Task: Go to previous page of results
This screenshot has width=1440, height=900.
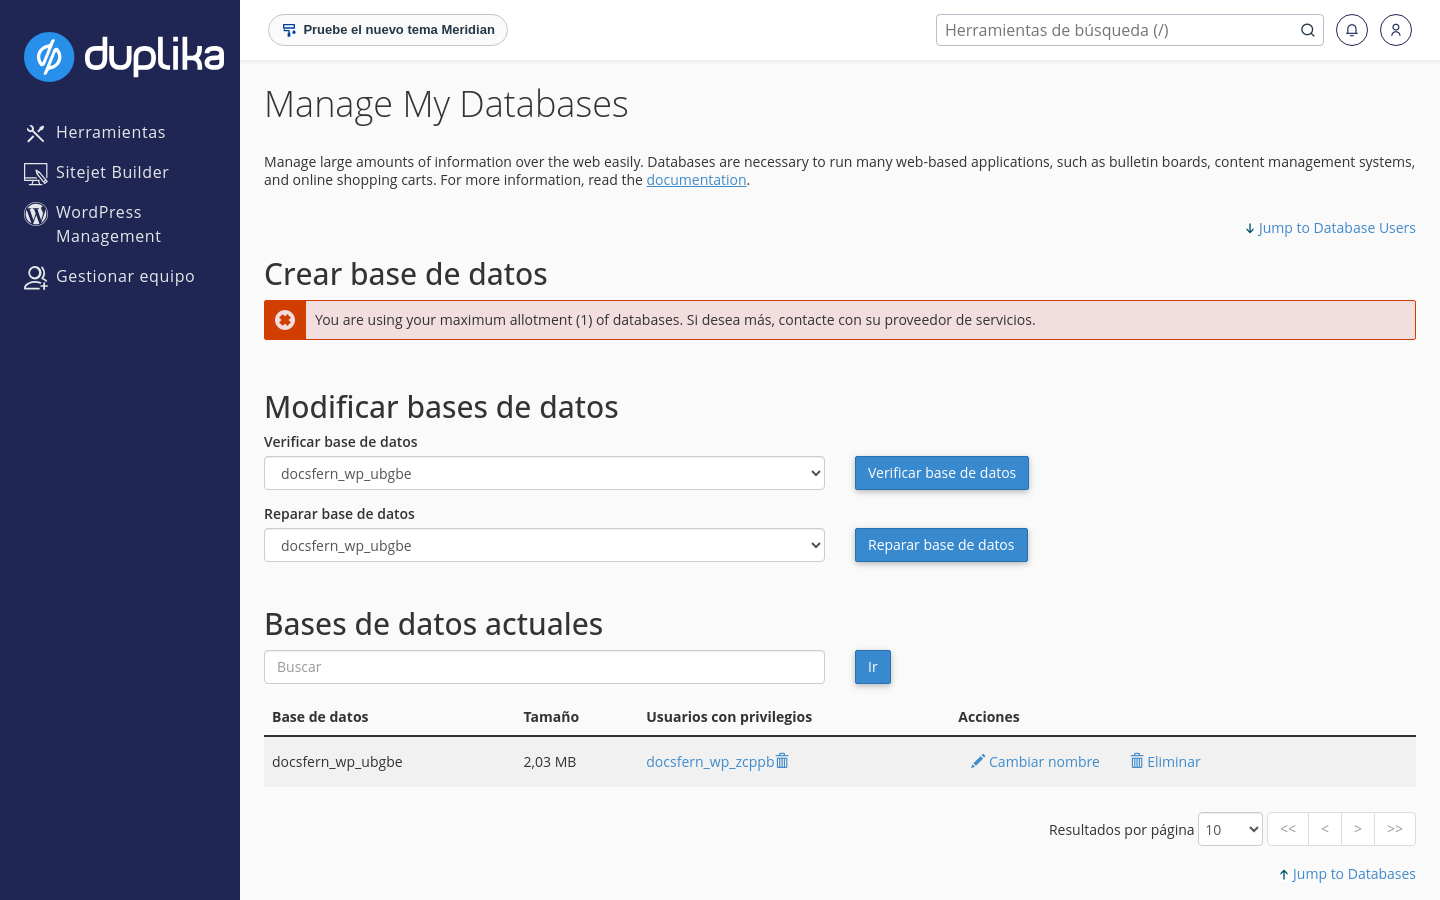Action: (1325, 829)
